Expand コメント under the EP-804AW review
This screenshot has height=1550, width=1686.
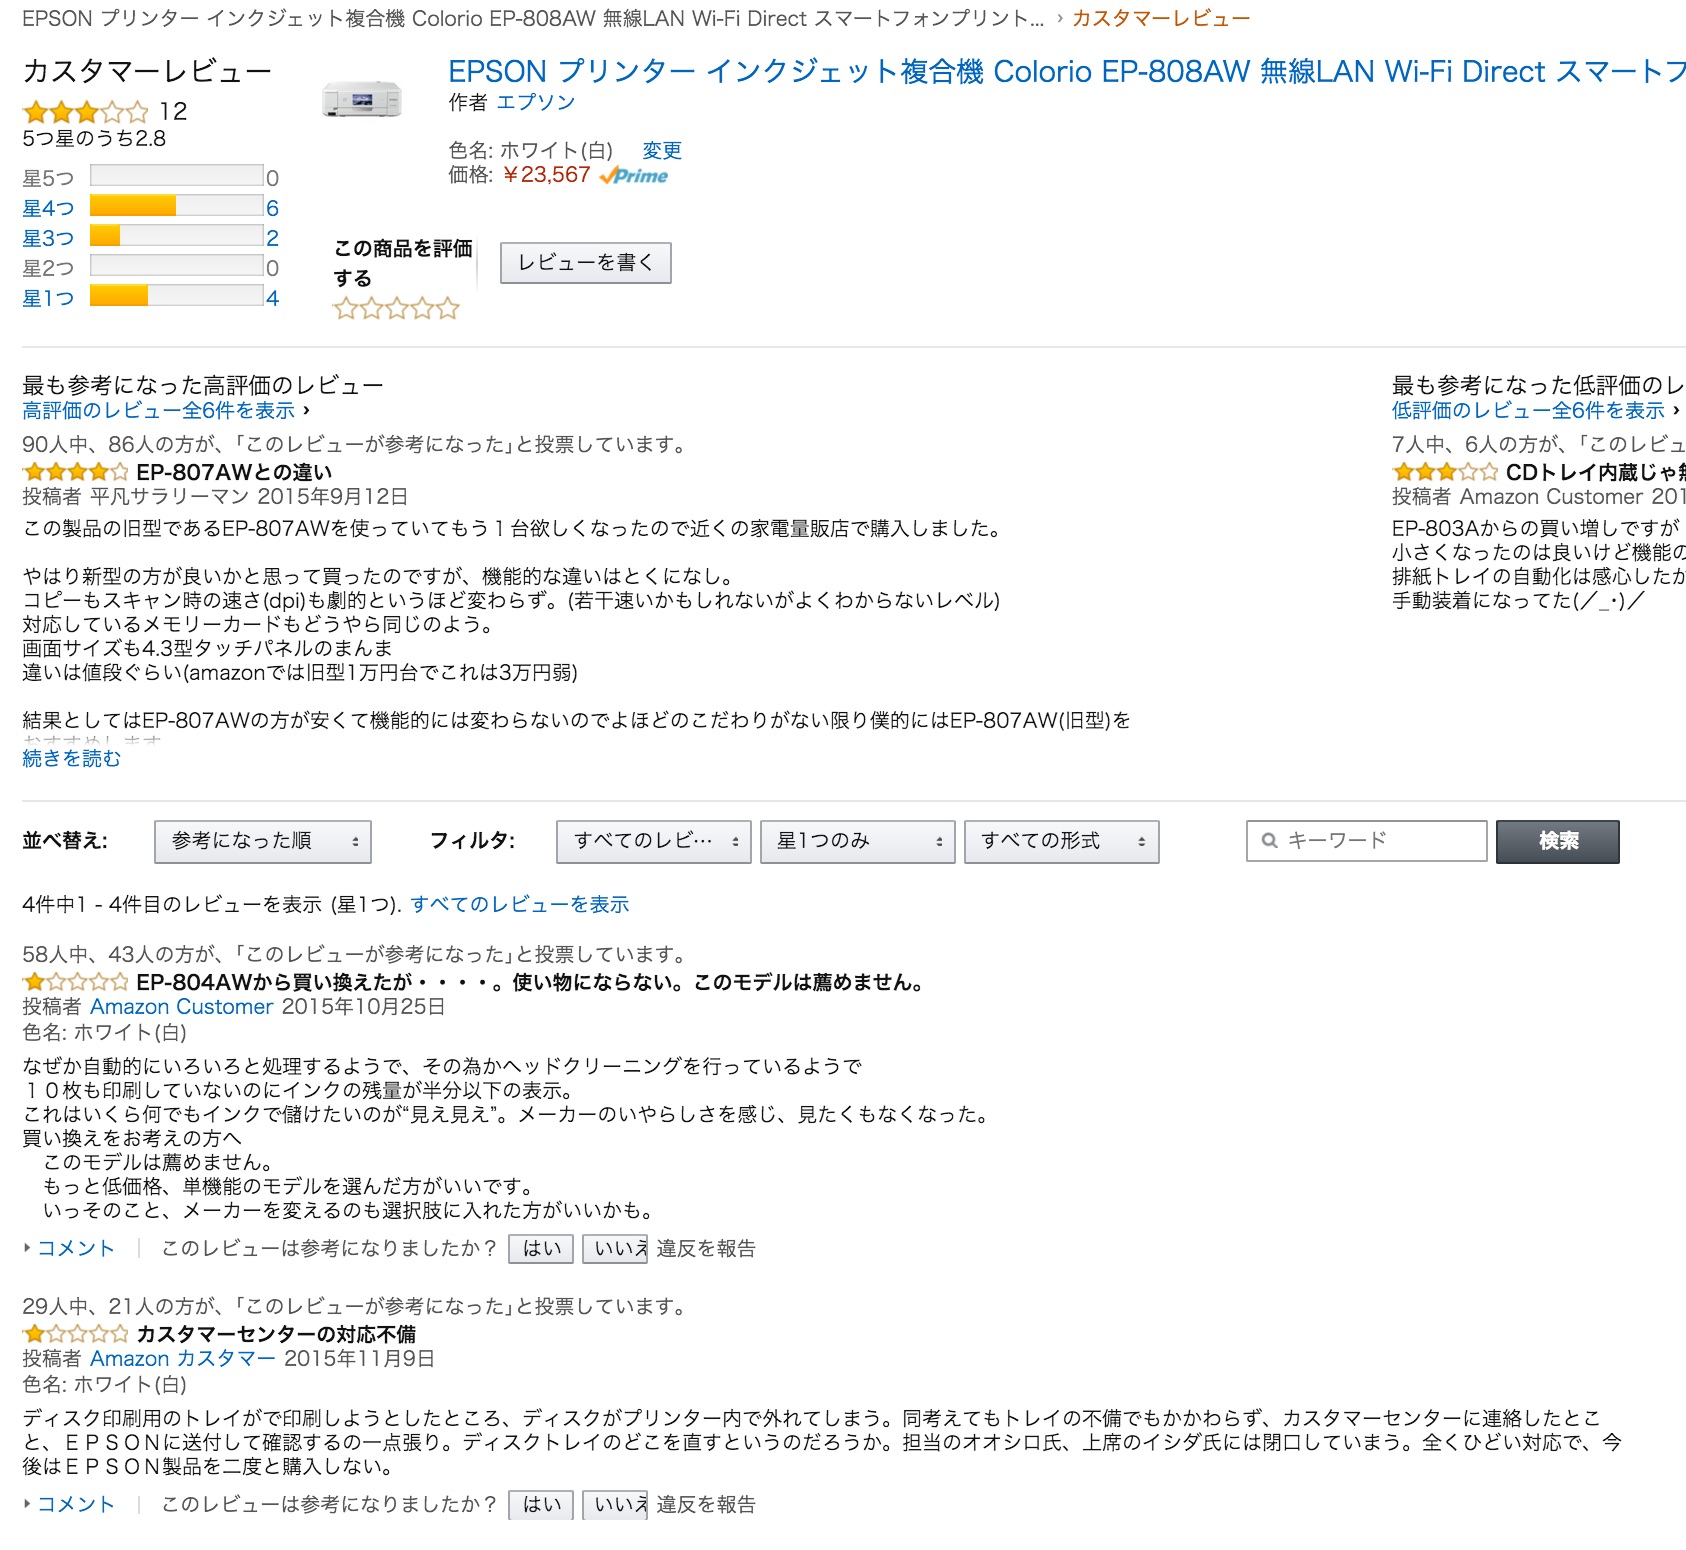(76, 1248)
